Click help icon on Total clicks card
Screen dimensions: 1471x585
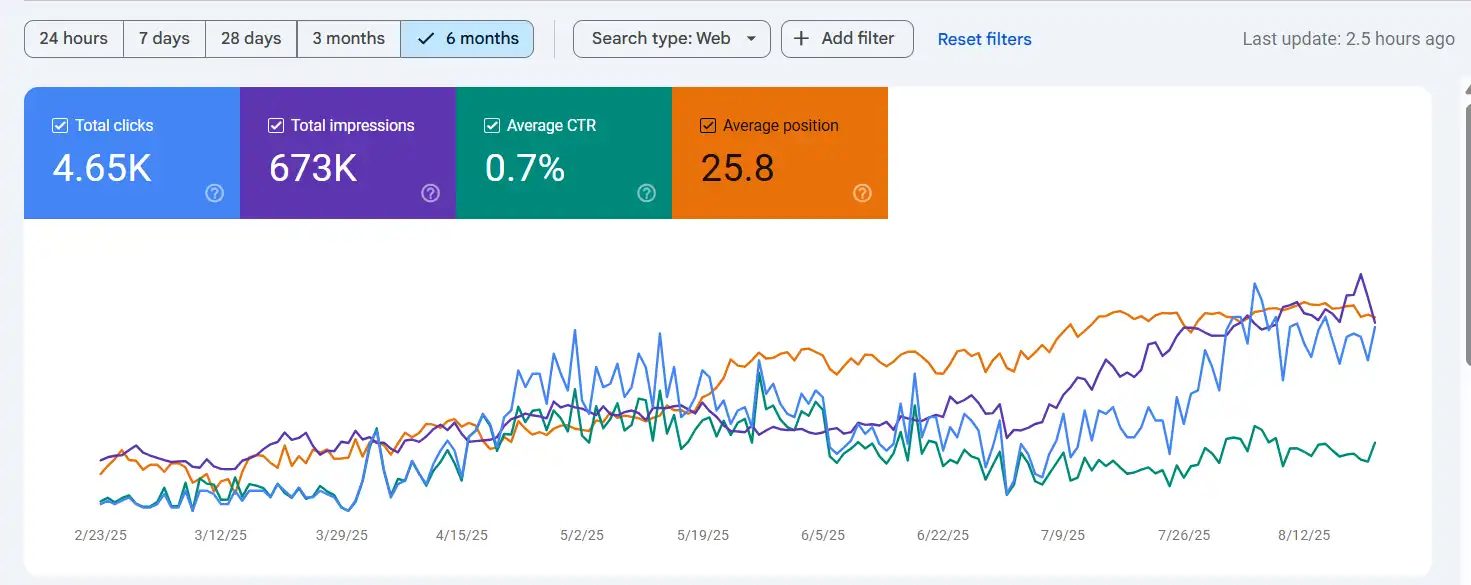coord(214,194)
